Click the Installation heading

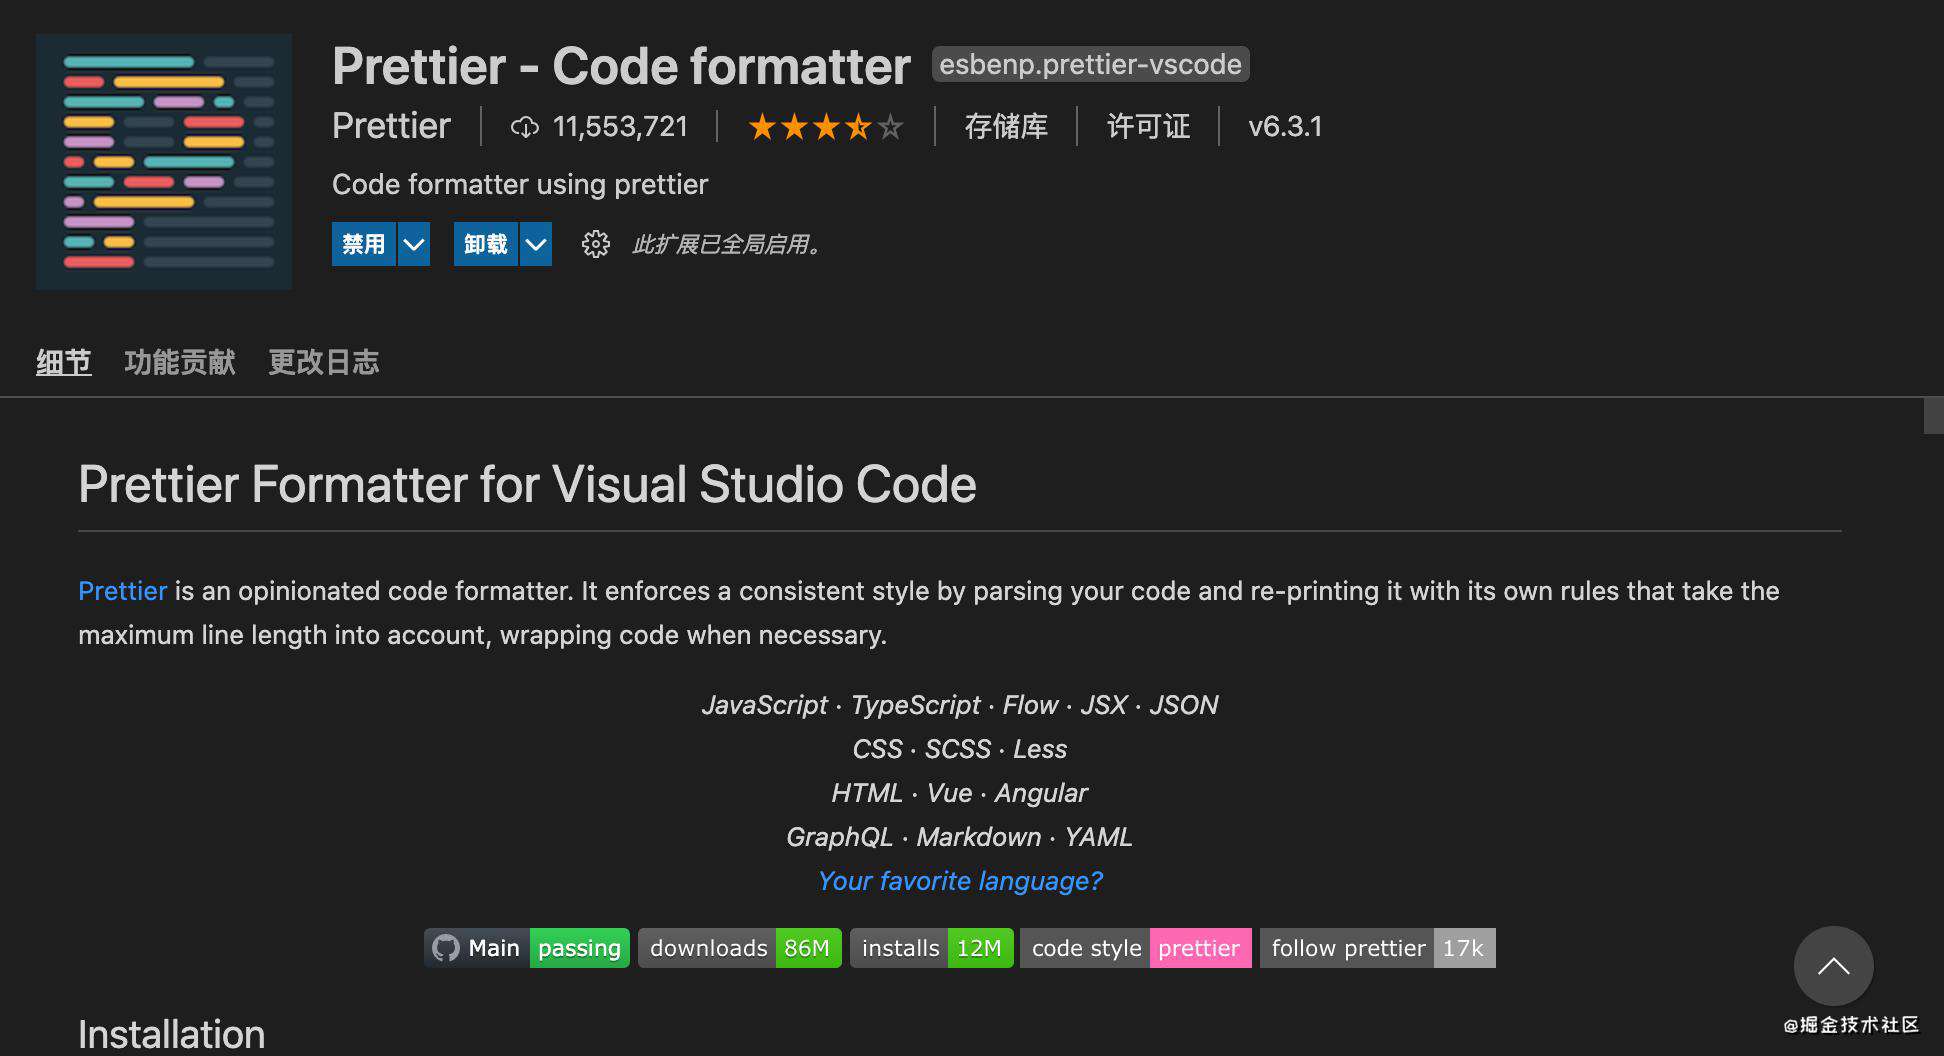point(172,1034)
